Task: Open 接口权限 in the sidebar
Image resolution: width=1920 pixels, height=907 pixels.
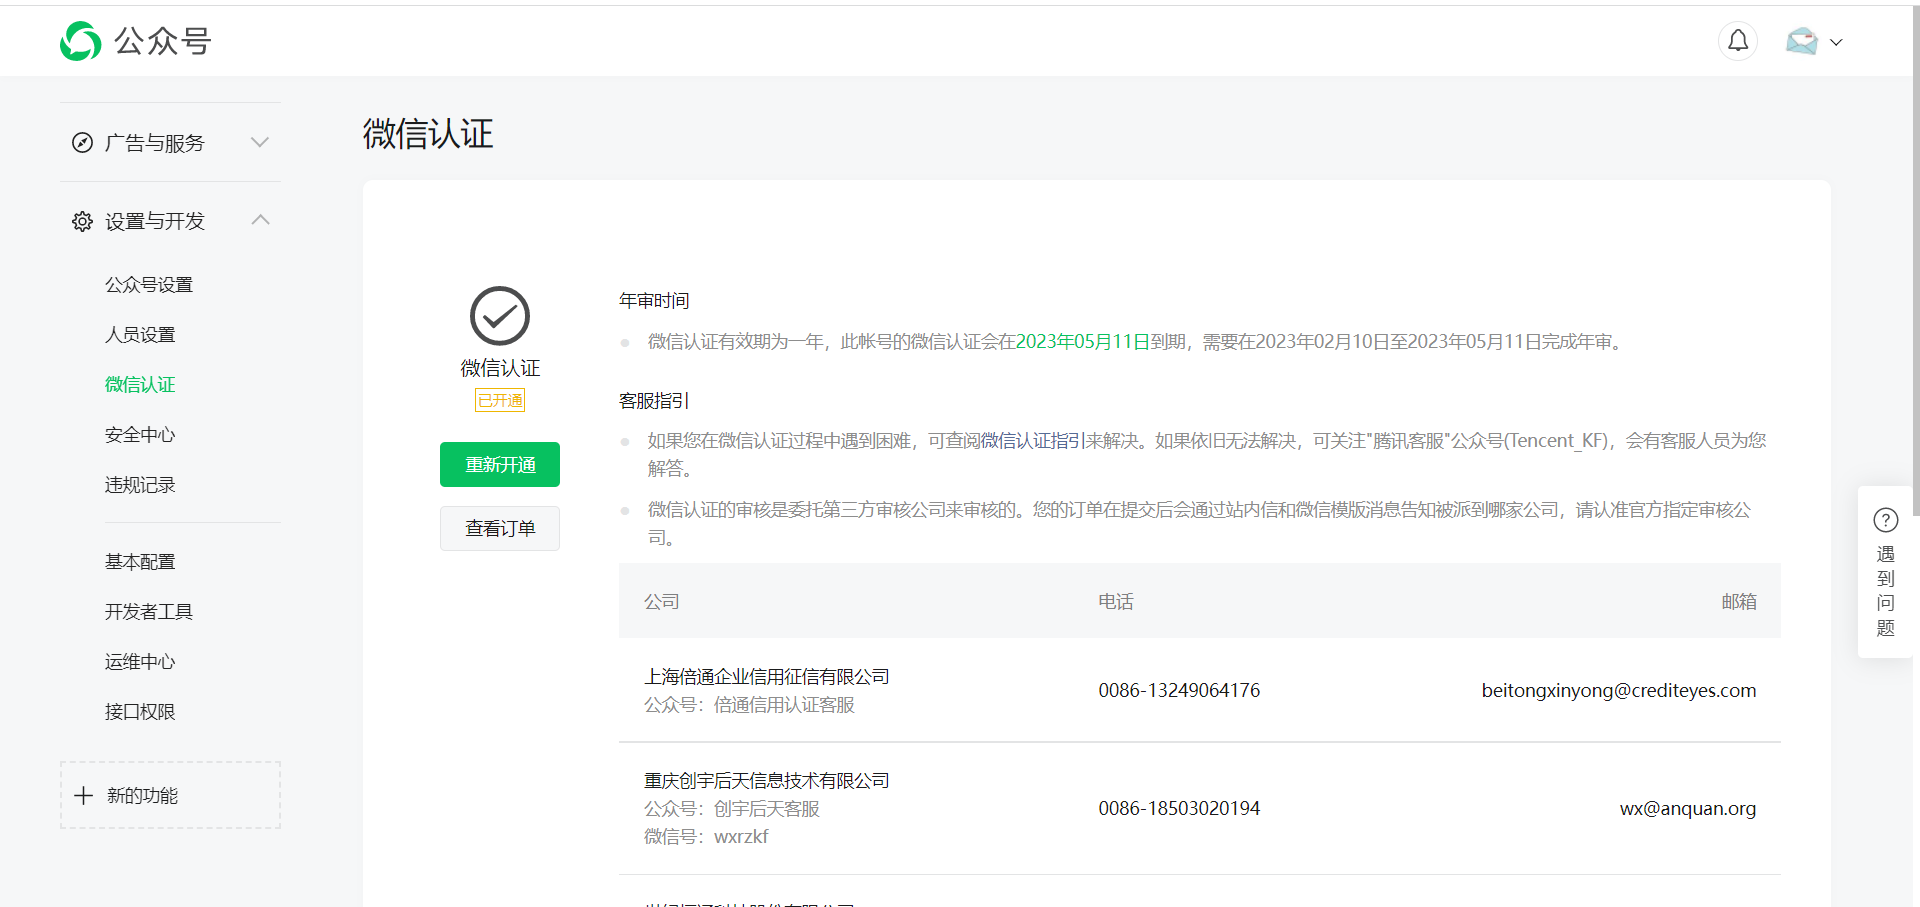Action: [140, 712]
